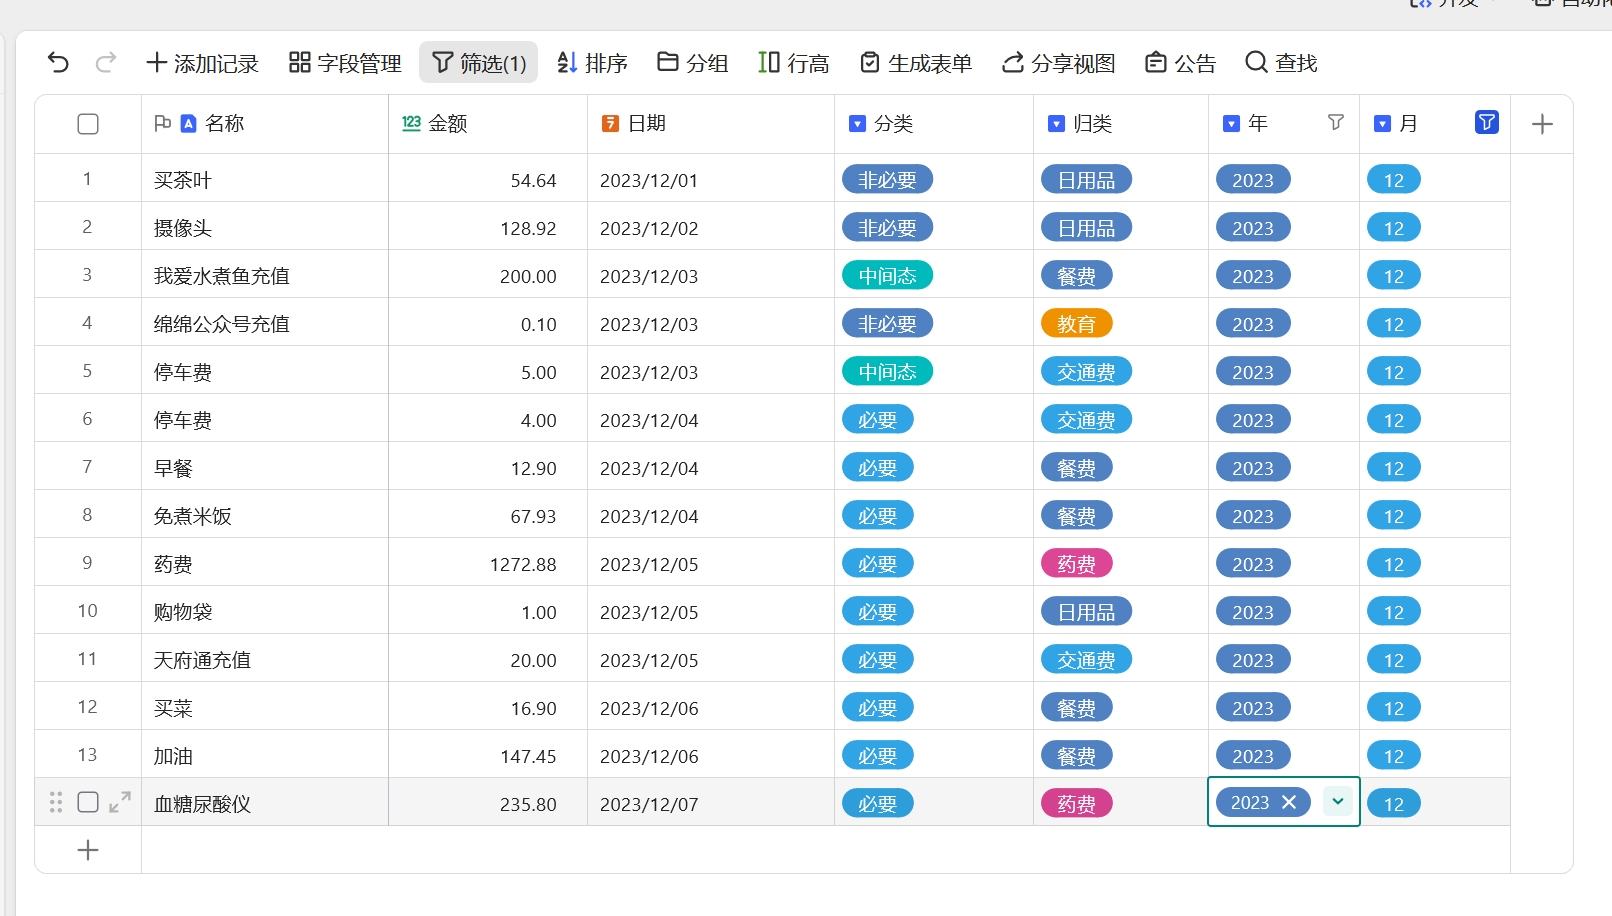Select the 我爱水煮鱼充值 cell
Screen dimensions: 1612x916
coord(265,276)
